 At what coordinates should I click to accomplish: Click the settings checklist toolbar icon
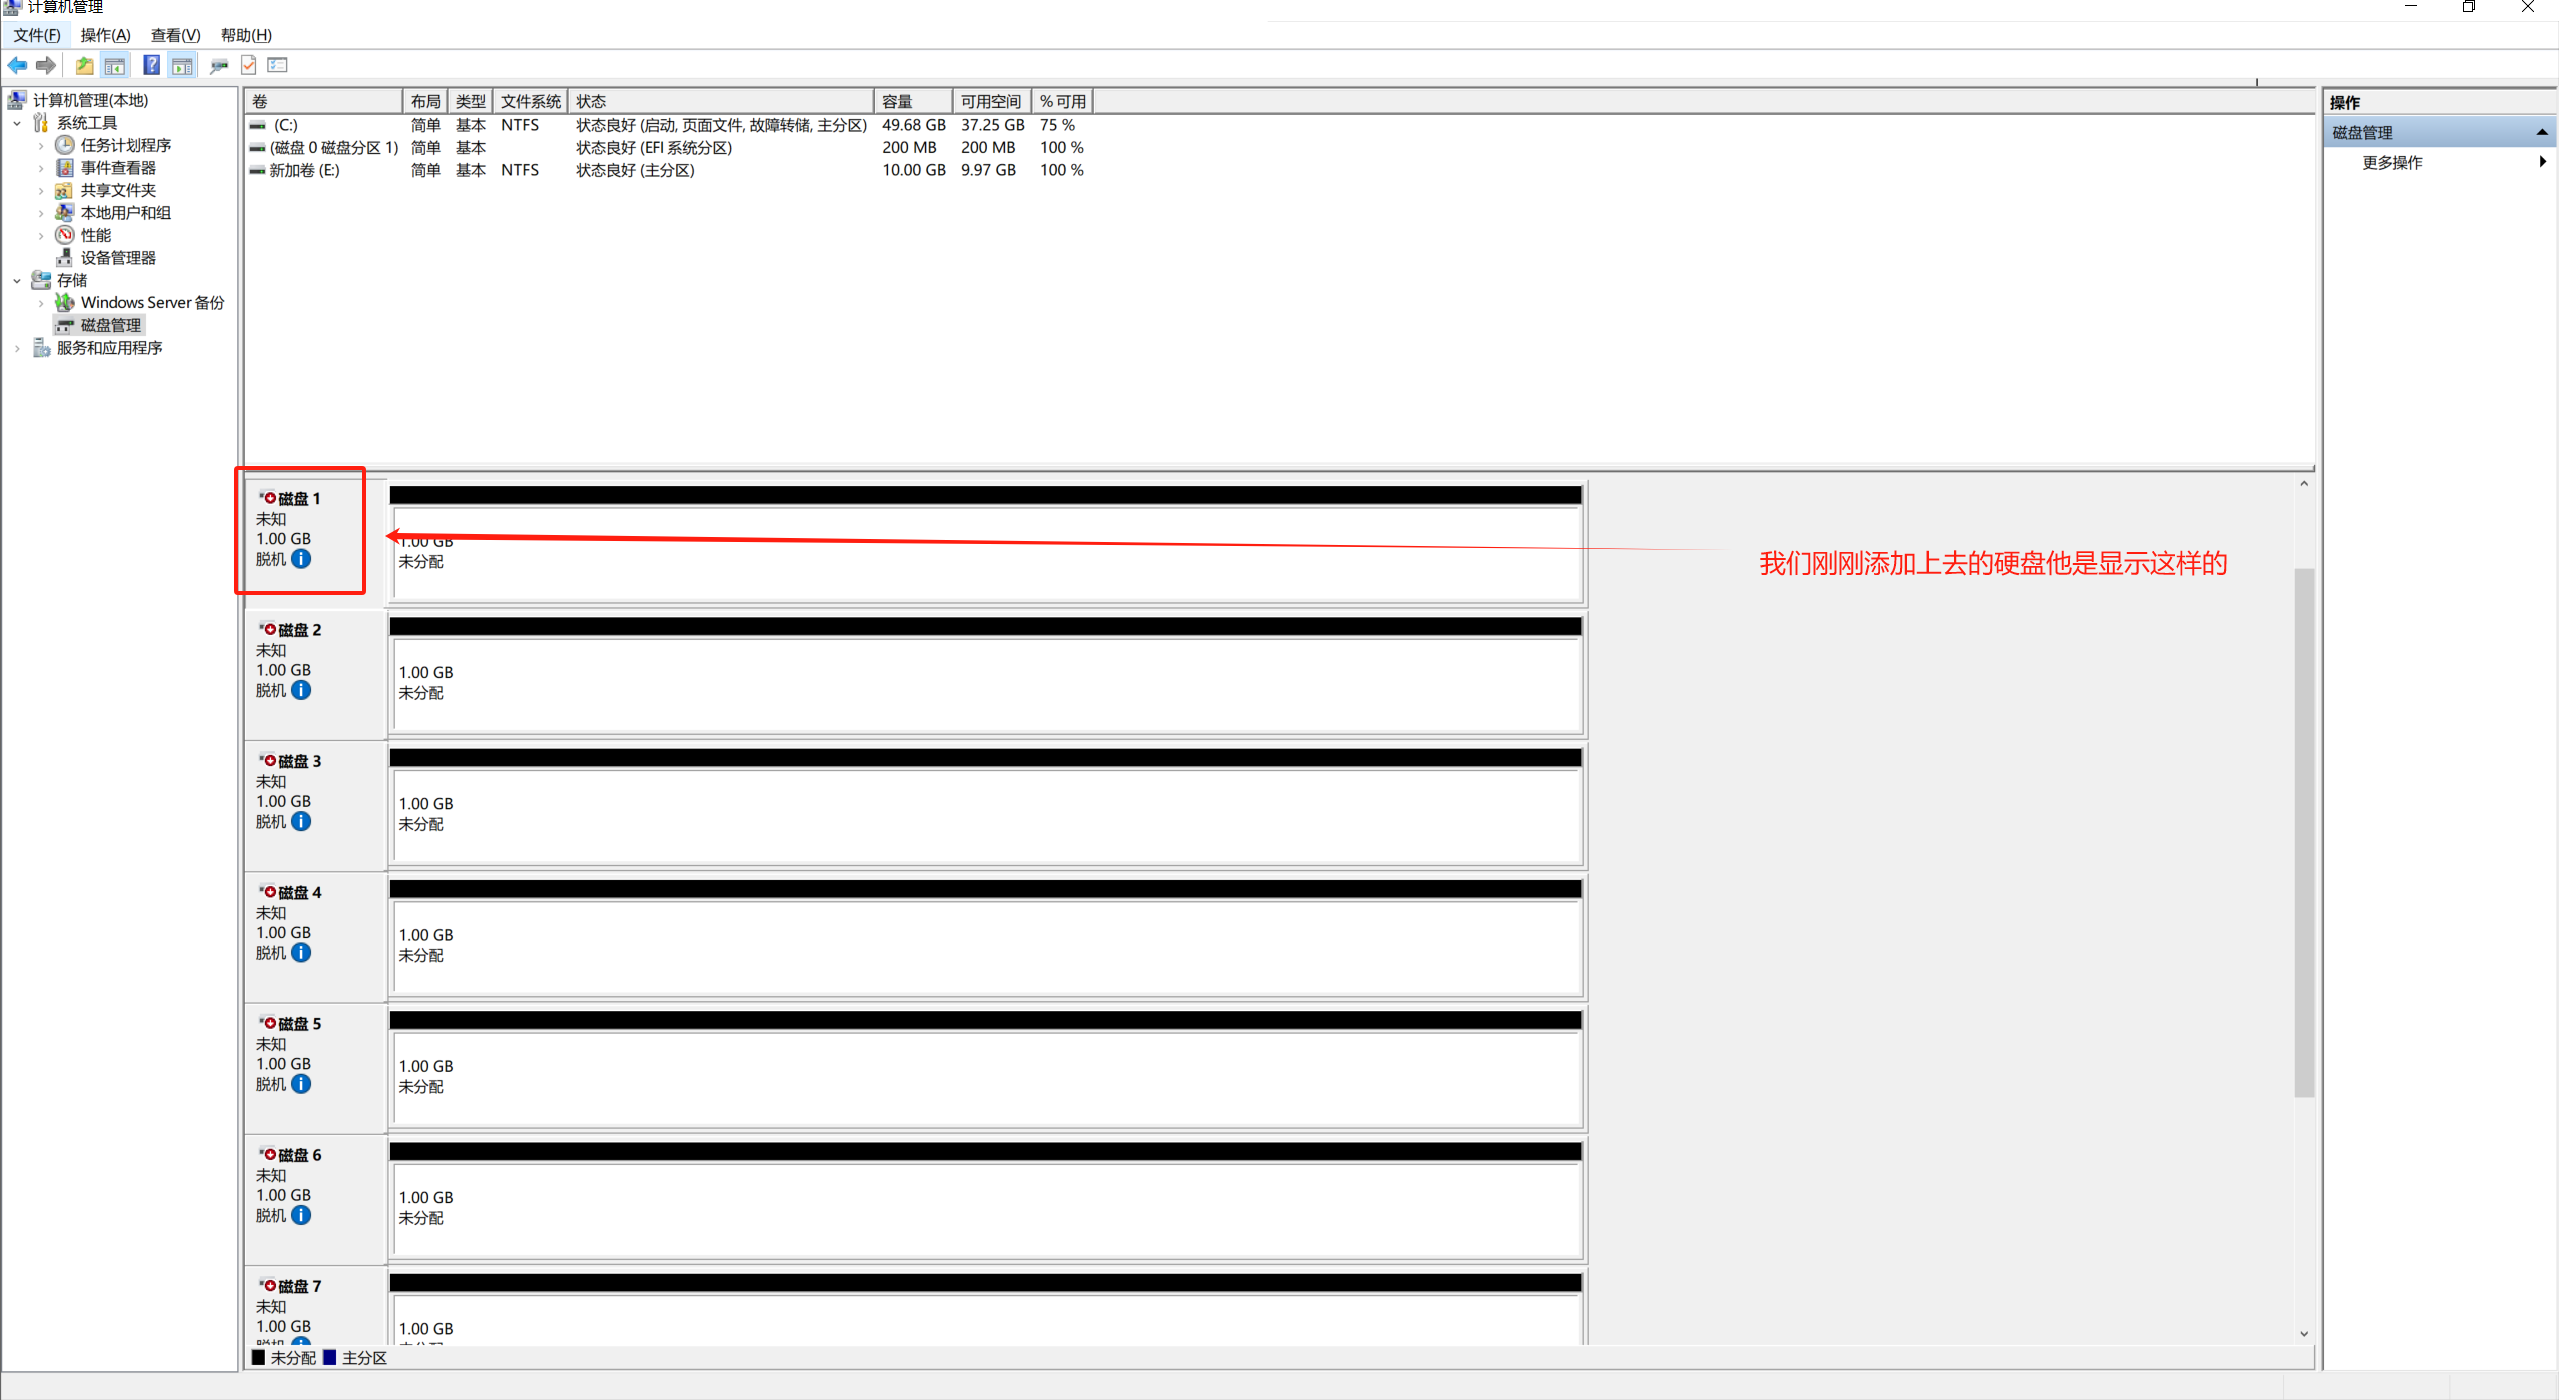pos(278,65)
